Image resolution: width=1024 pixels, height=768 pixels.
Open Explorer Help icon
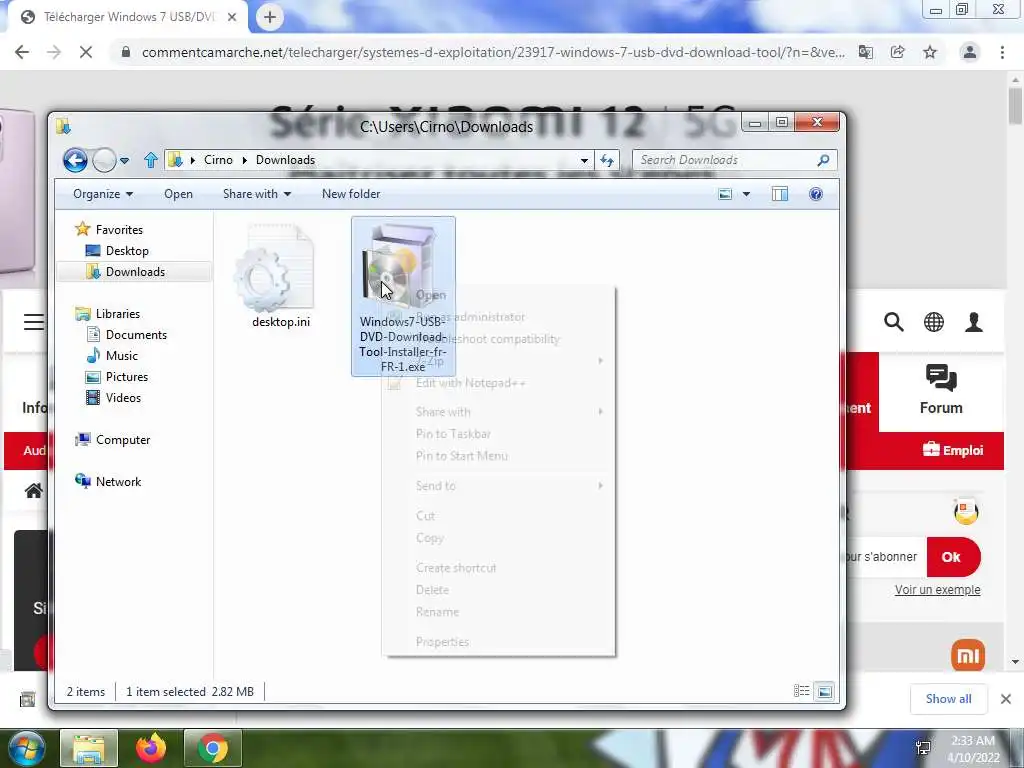816,194
